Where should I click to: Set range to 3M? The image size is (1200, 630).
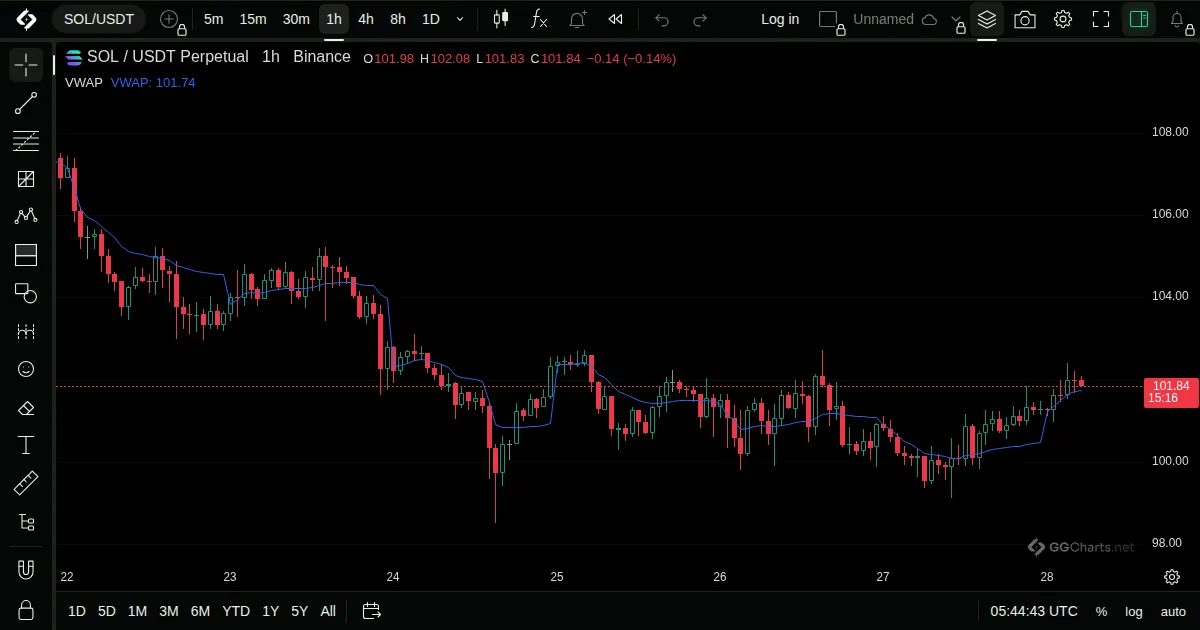(169, 611)
